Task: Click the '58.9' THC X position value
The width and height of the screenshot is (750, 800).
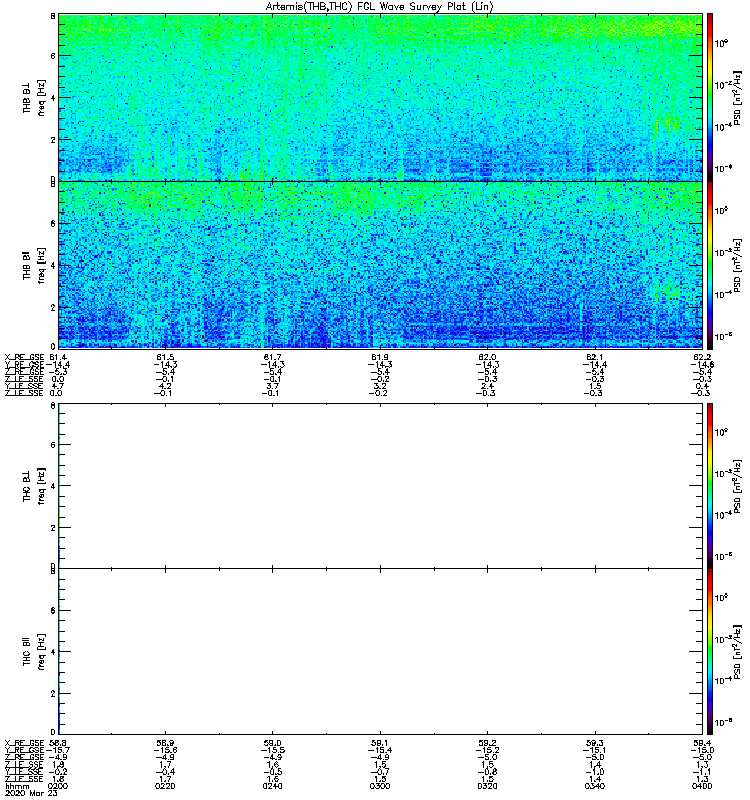Action: (x=165, y=743)
